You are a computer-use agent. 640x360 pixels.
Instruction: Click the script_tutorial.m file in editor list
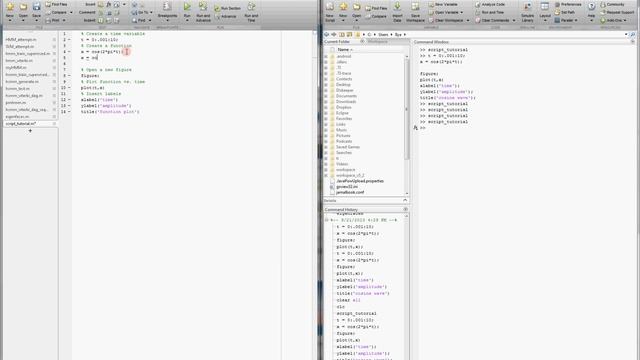(x=21, y=123)
